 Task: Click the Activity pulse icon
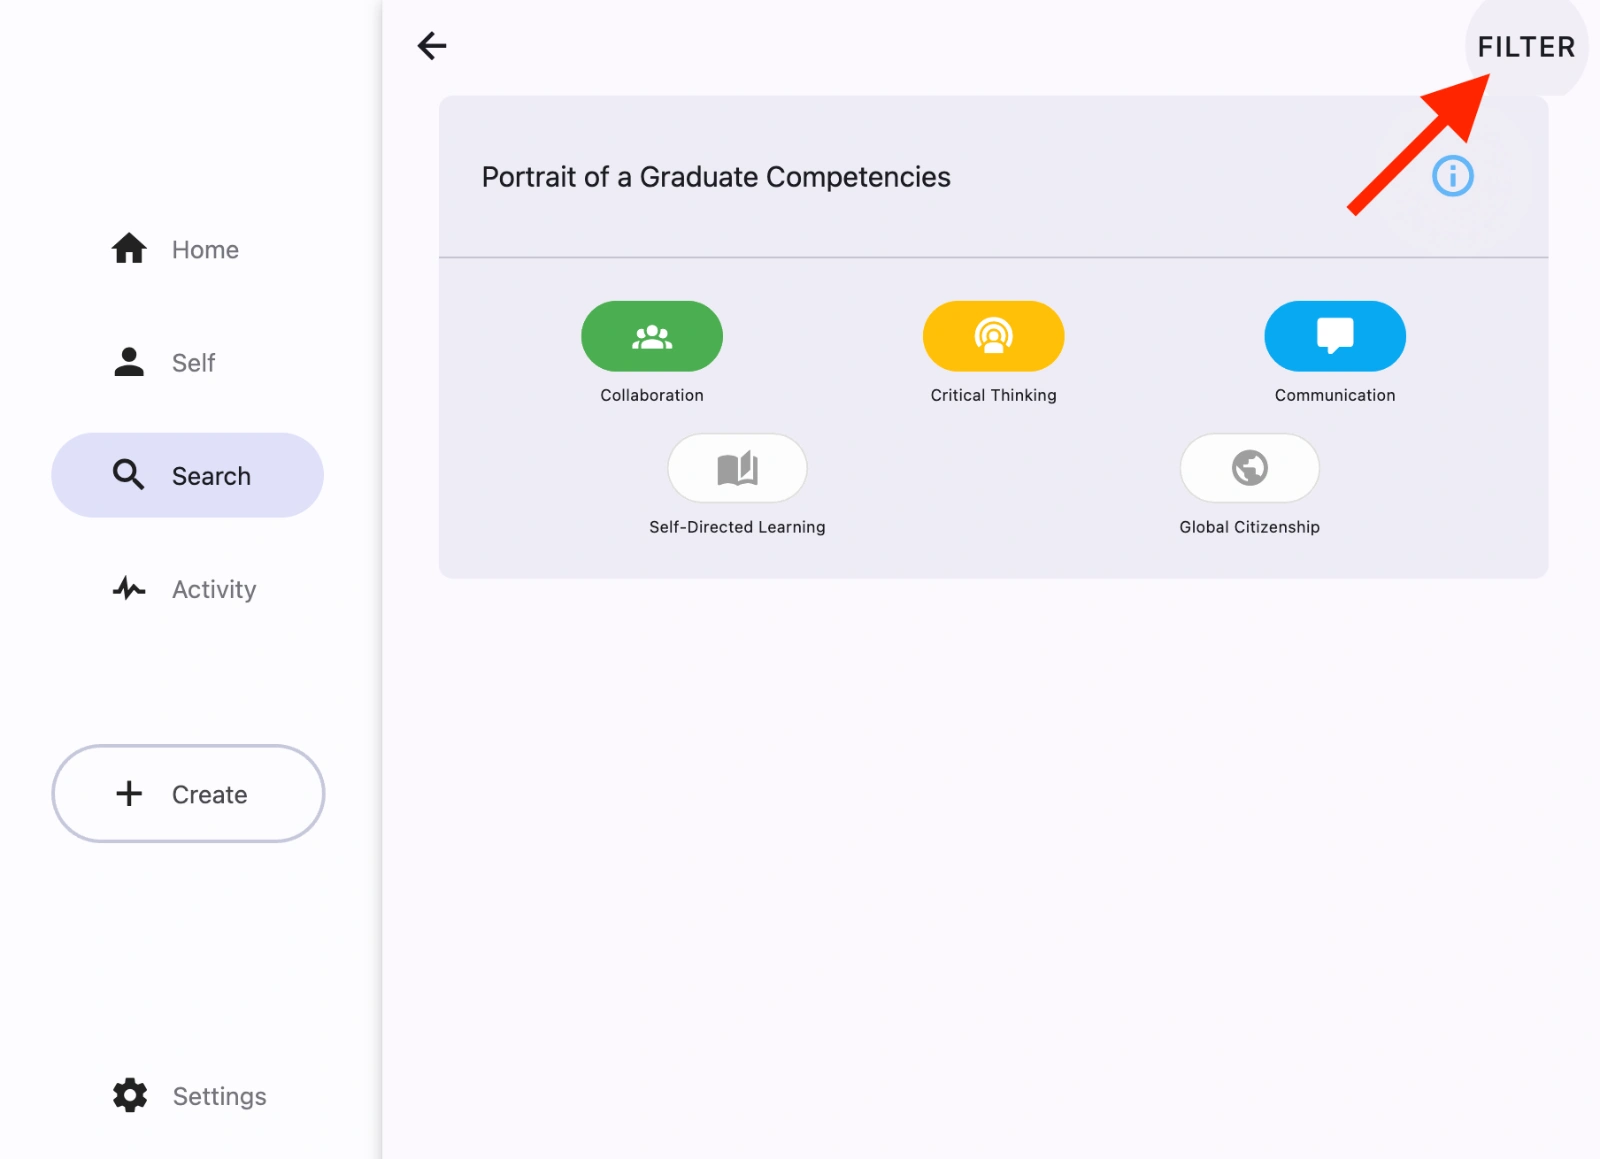pyautogui.click(x=129, y=589)
